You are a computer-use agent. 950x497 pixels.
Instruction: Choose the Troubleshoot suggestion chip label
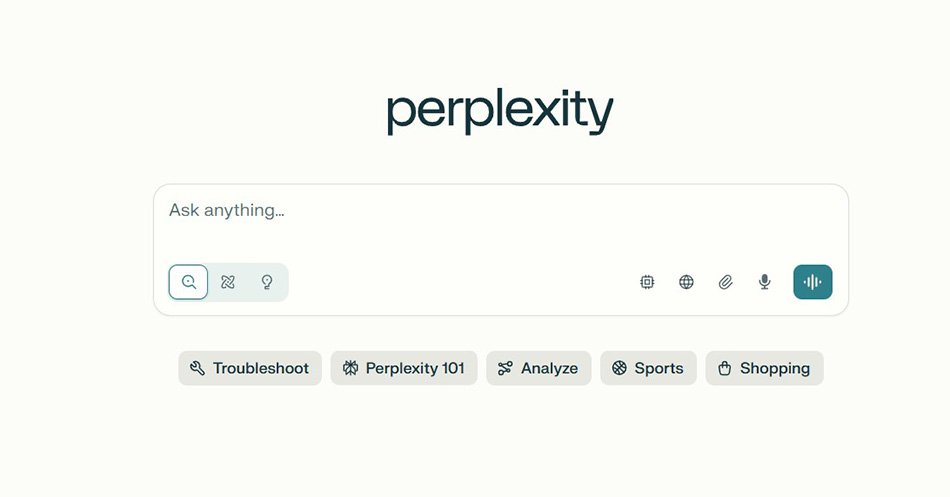[x=261, y=369]
